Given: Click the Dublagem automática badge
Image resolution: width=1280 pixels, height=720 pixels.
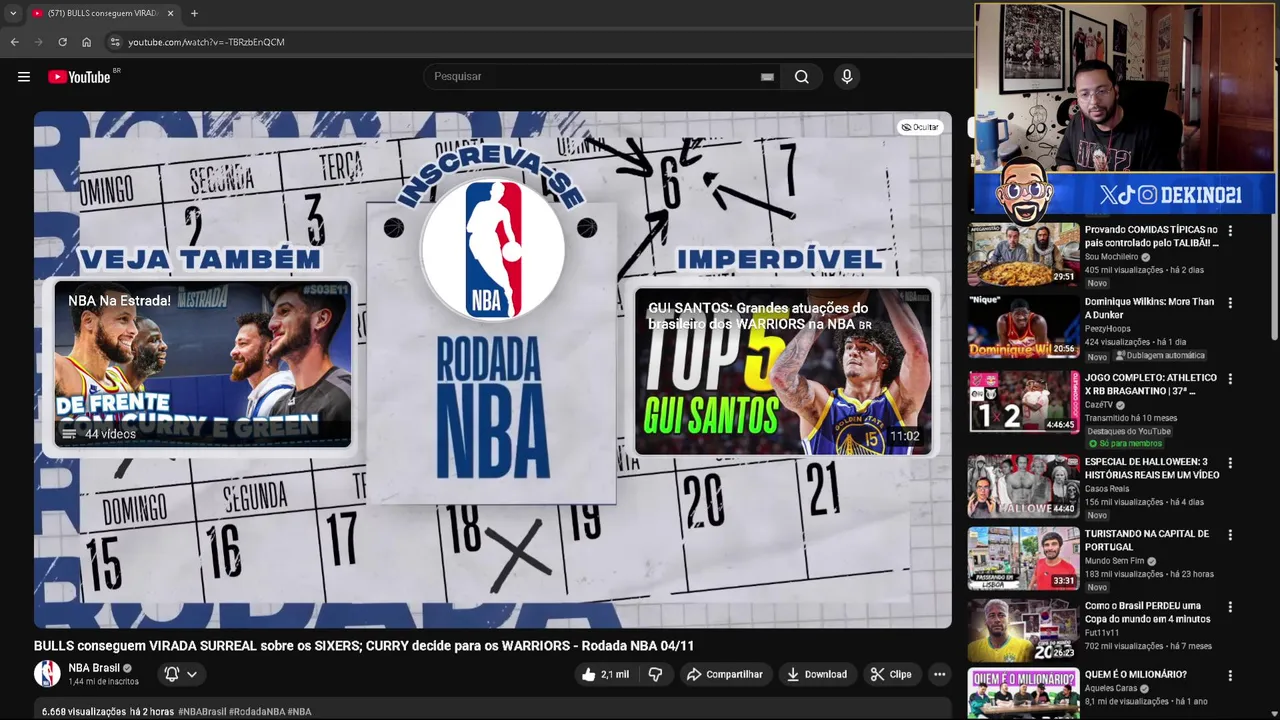Looking at the screenshot, I should click(x=1161, y=356).
